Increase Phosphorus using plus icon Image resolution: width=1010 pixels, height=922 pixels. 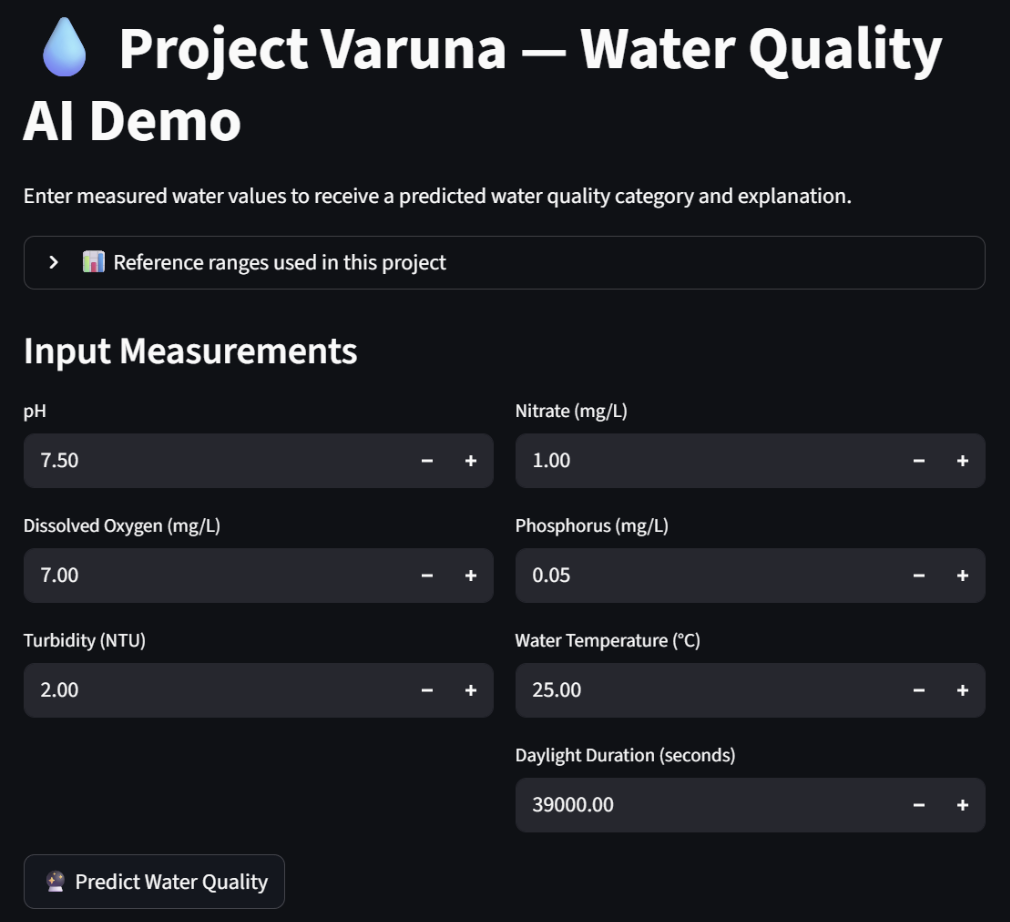coord(962,576)
